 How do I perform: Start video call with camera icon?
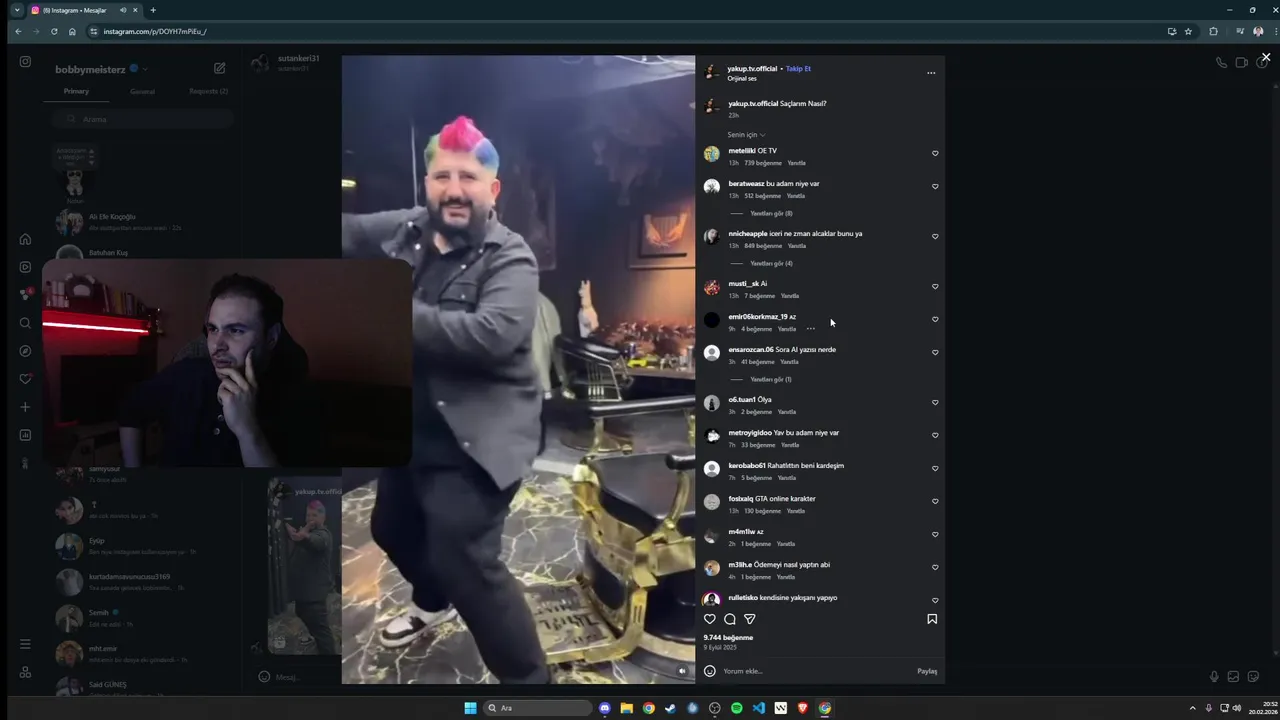(1241, 62)
